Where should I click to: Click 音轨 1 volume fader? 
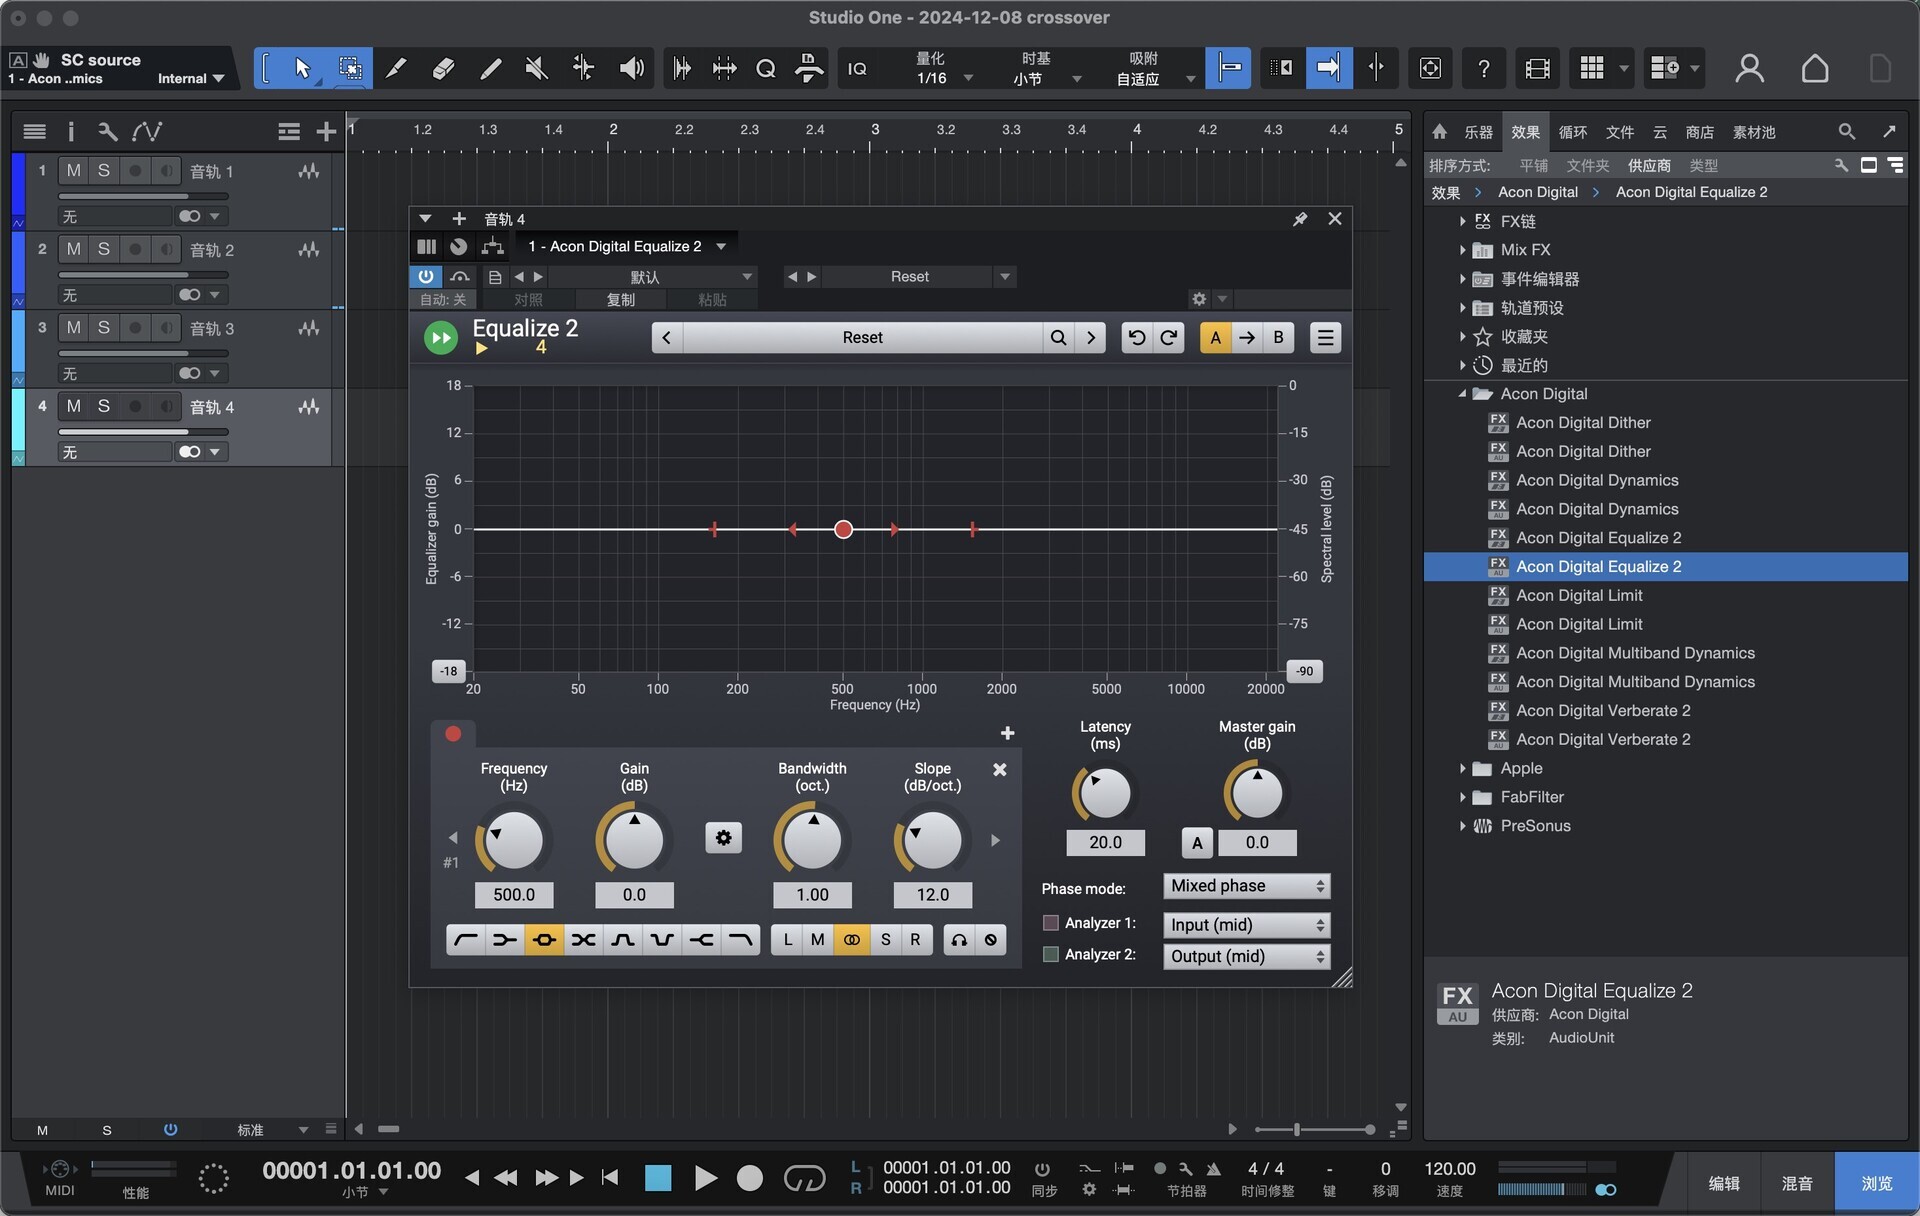click(144, 196)
